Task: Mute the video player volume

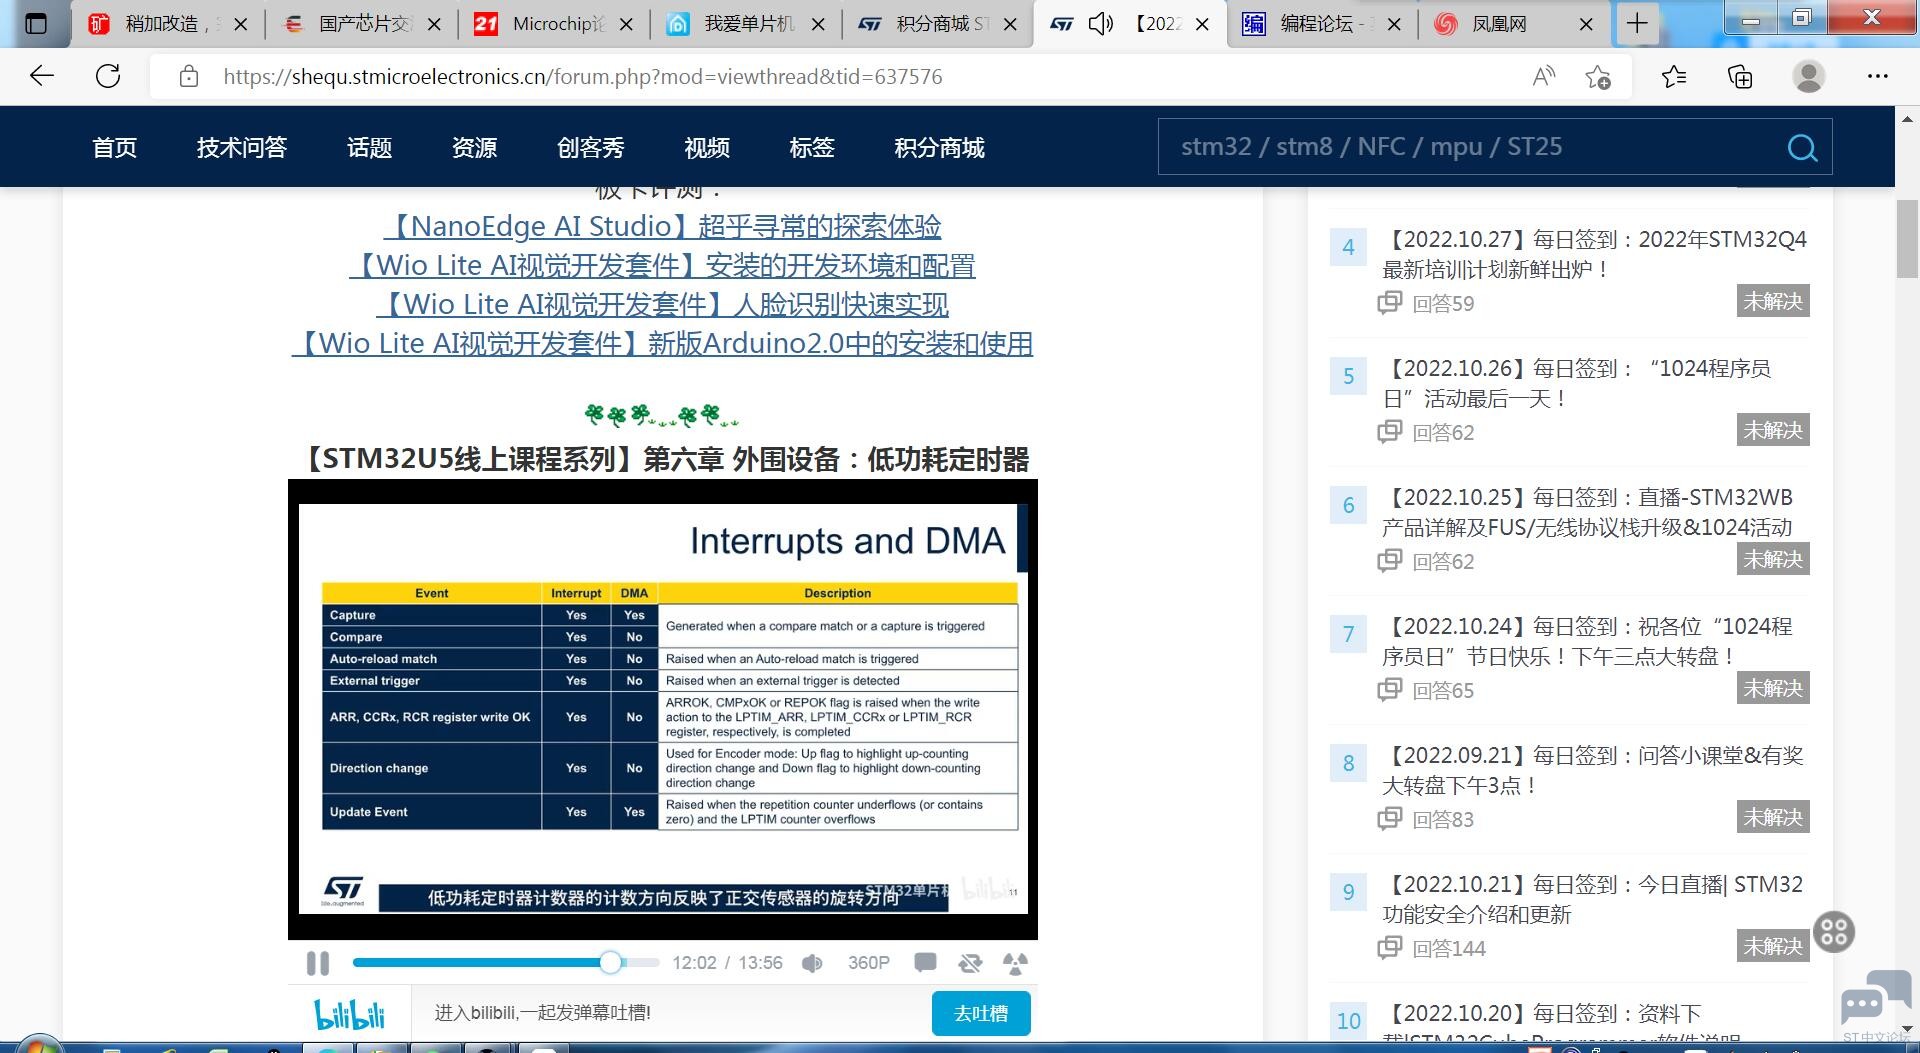Action: tap(812, 963)
